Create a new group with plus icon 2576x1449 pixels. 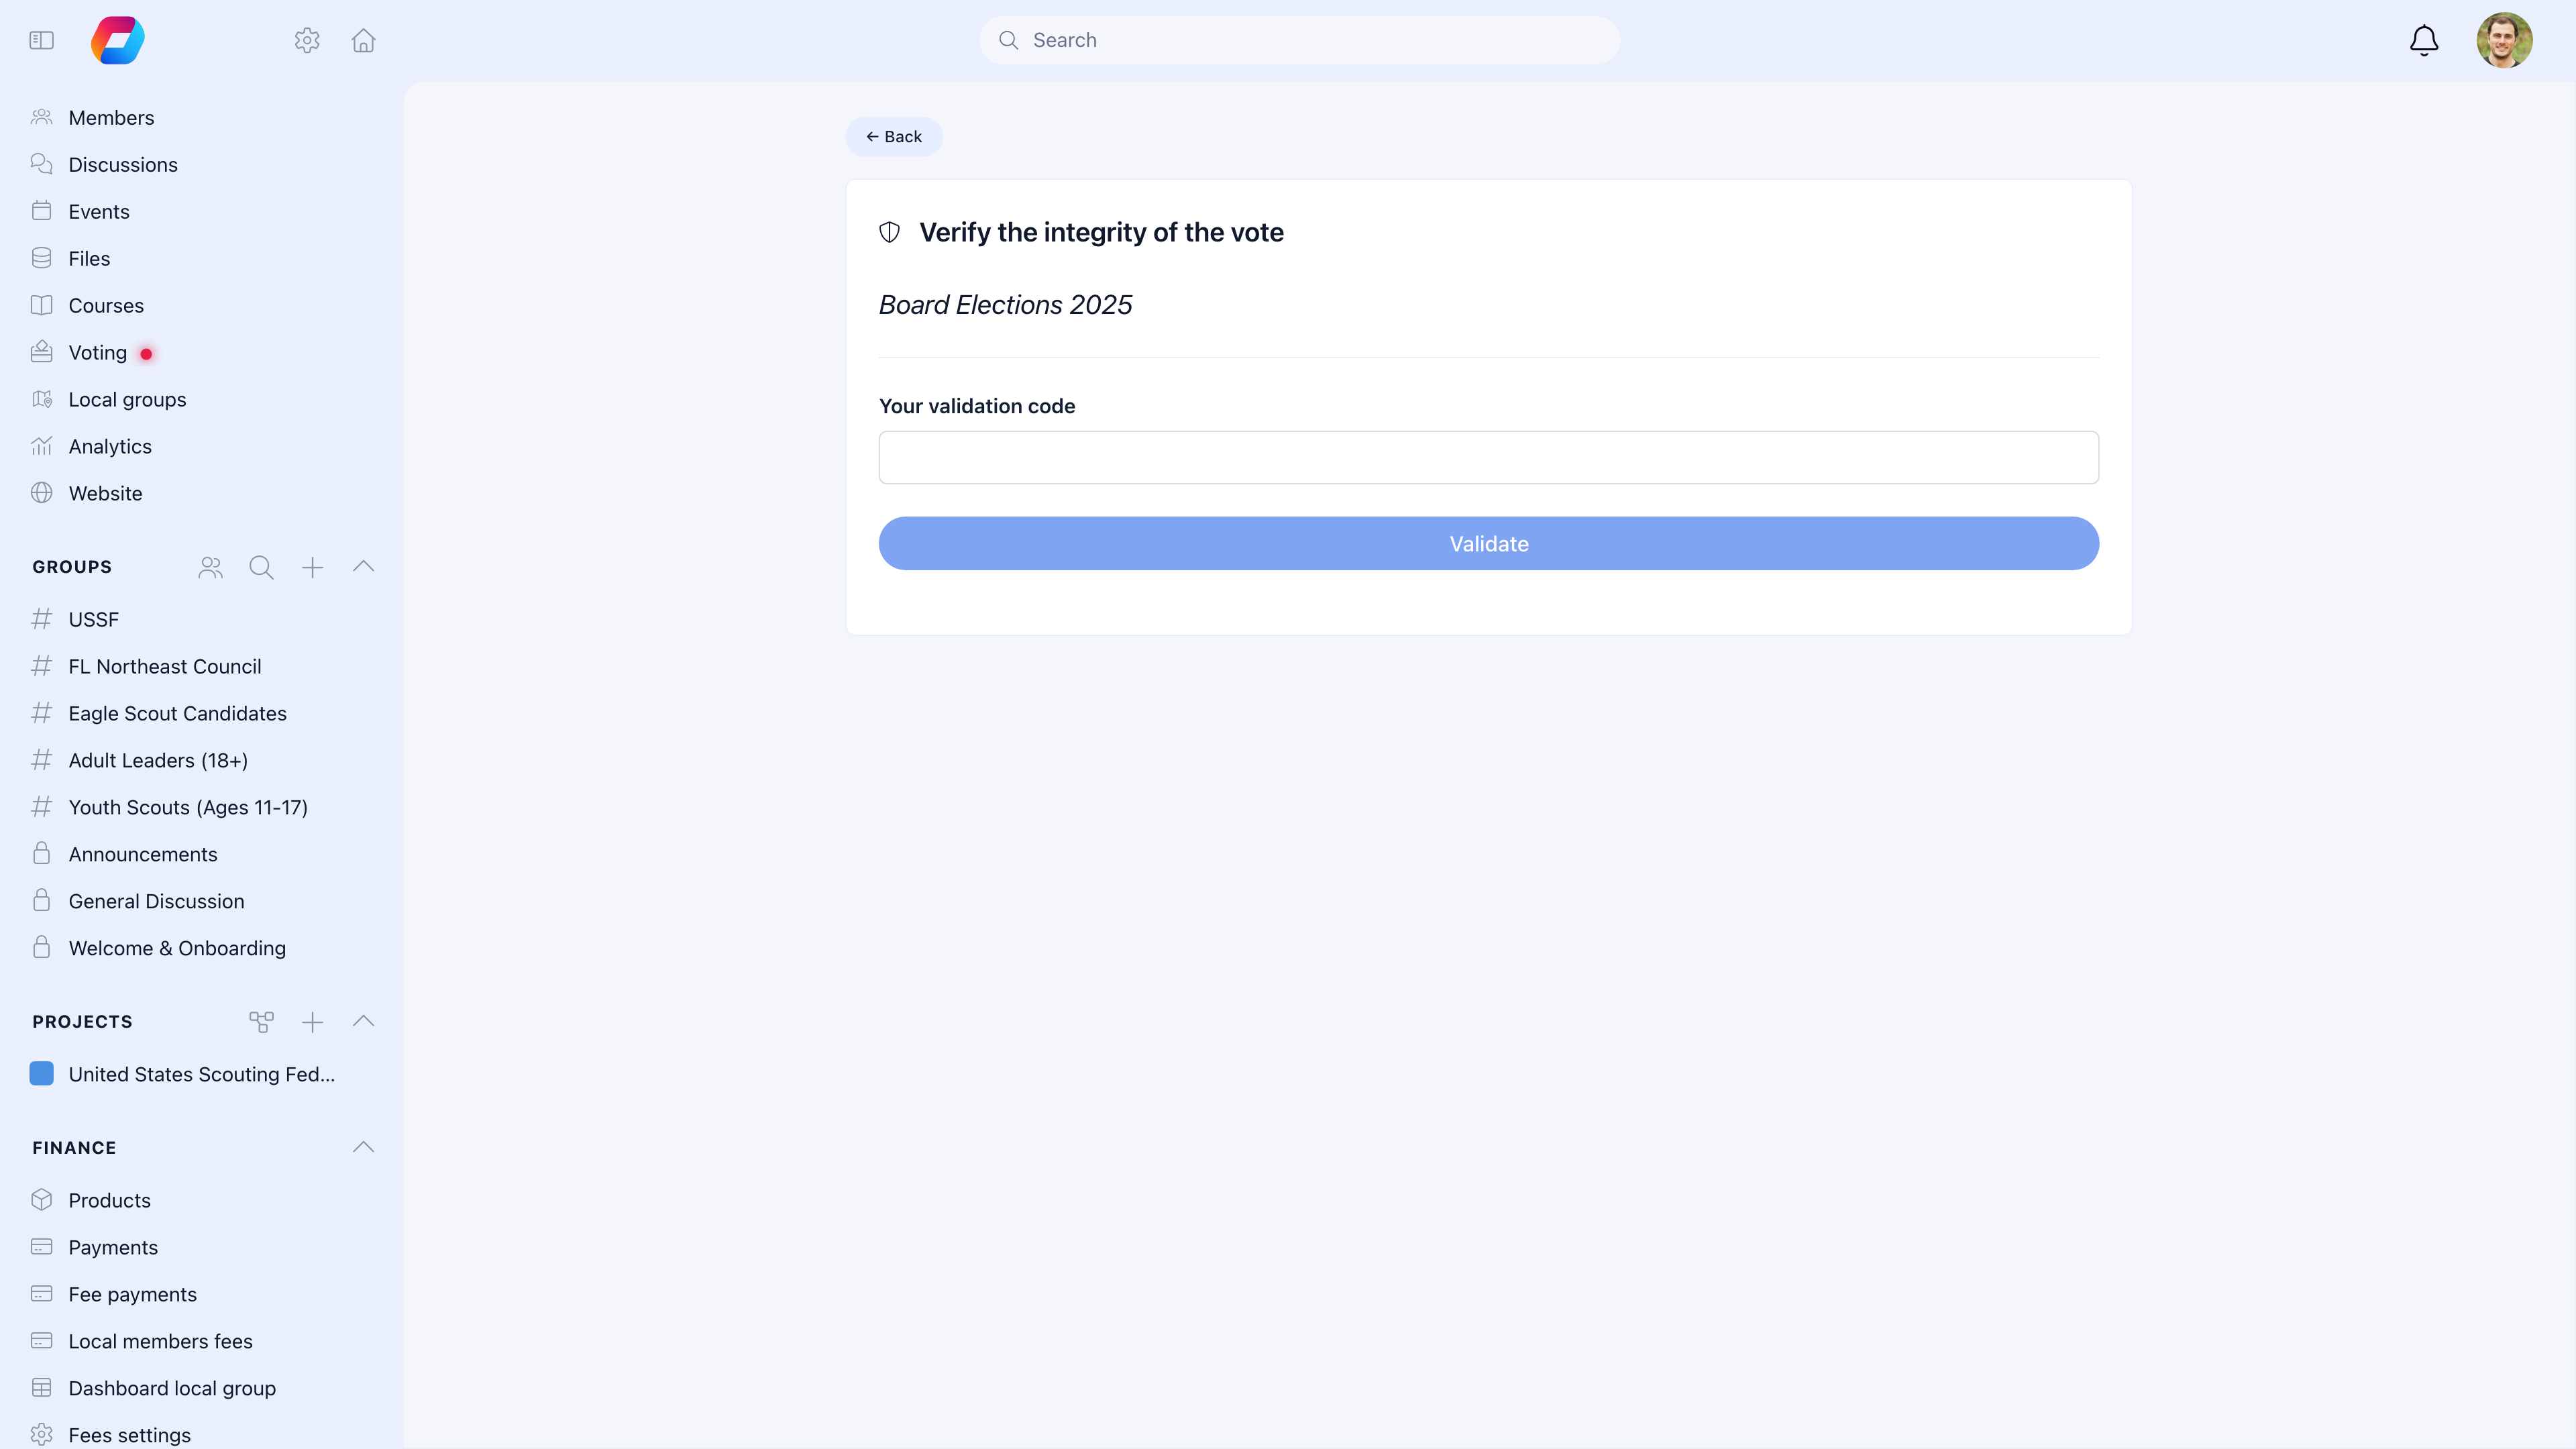click(312, 567)
